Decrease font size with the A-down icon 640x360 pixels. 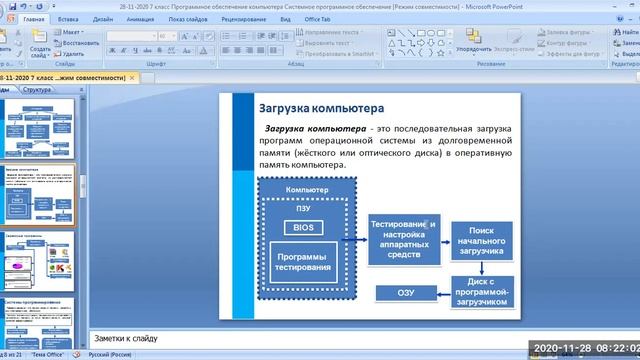[x=196, y=36]
